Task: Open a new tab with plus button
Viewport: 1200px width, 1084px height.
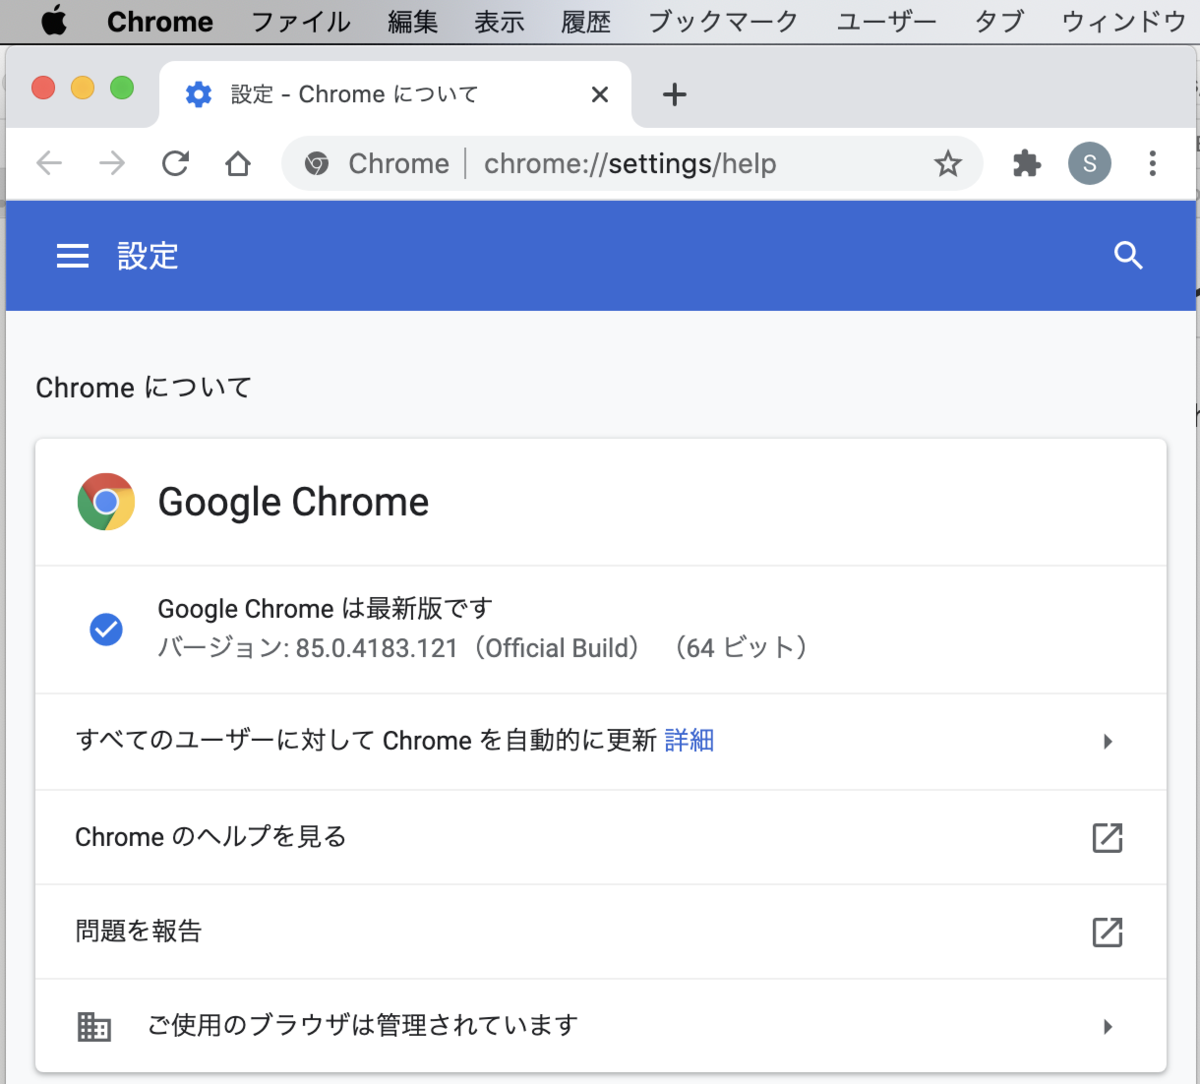Action: pyautogui.click(x=675, y=93)
